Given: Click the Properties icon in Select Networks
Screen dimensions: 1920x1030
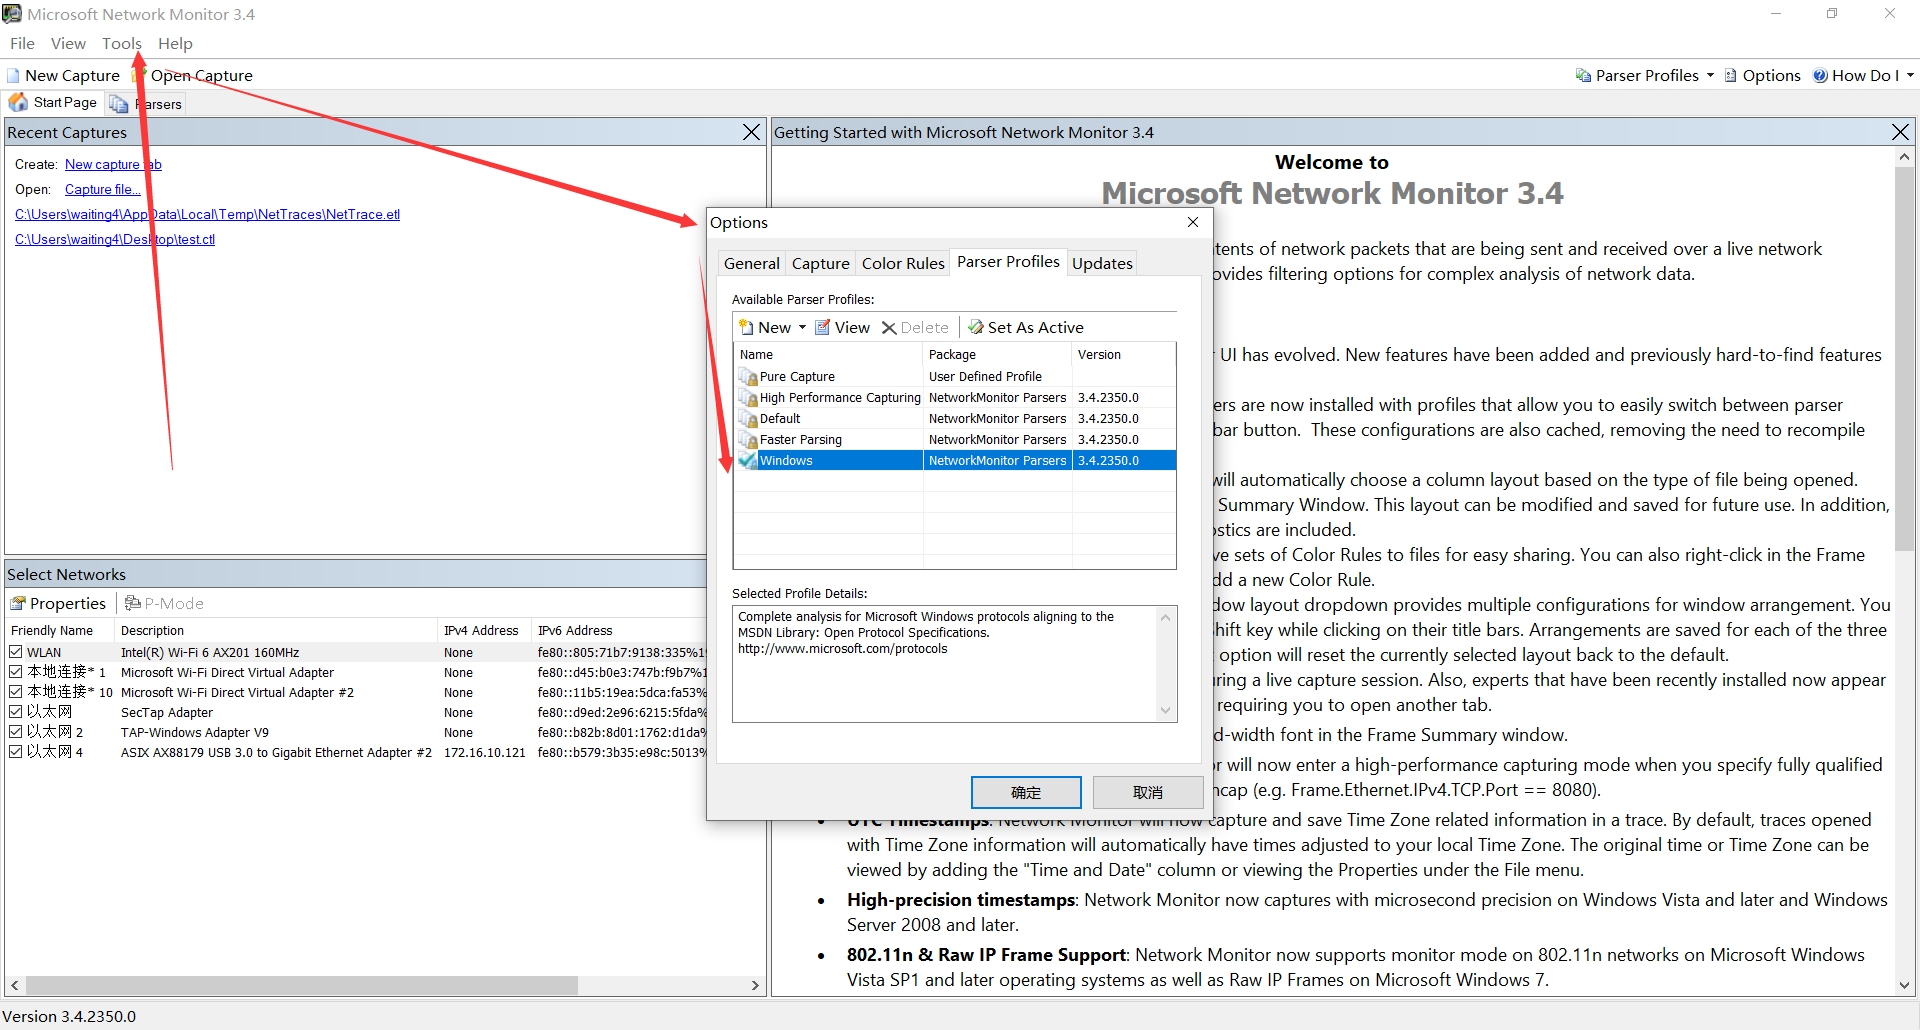Looking at the screenshot, I should 18,604.
